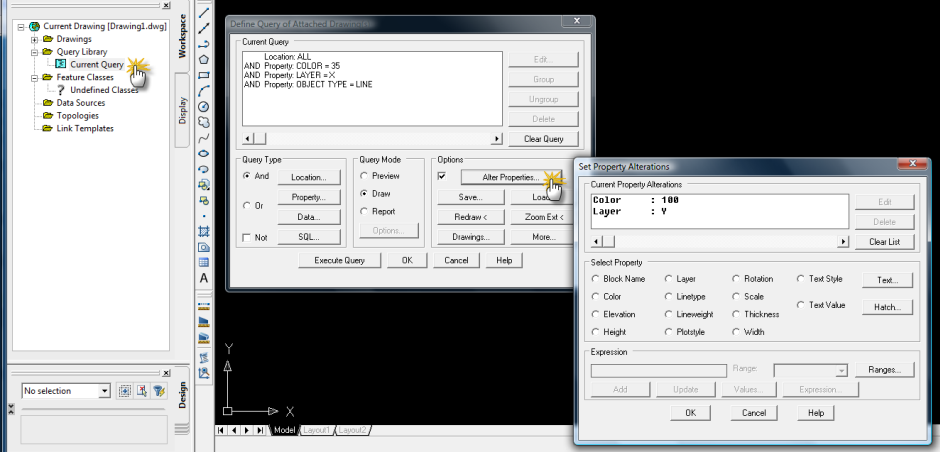
Task: Select the Or query type radio
Action: tap(246, 206)
